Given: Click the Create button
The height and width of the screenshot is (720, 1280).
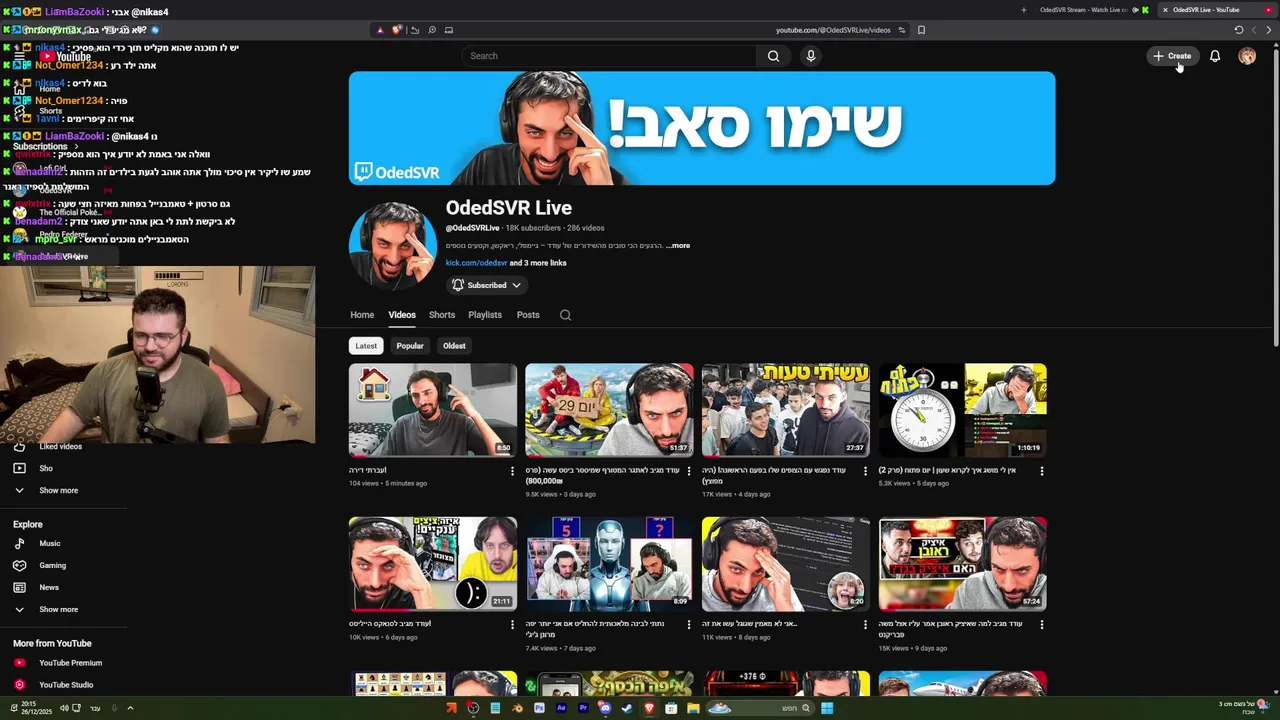Looking at the screenshot, I should [1172, 56].
